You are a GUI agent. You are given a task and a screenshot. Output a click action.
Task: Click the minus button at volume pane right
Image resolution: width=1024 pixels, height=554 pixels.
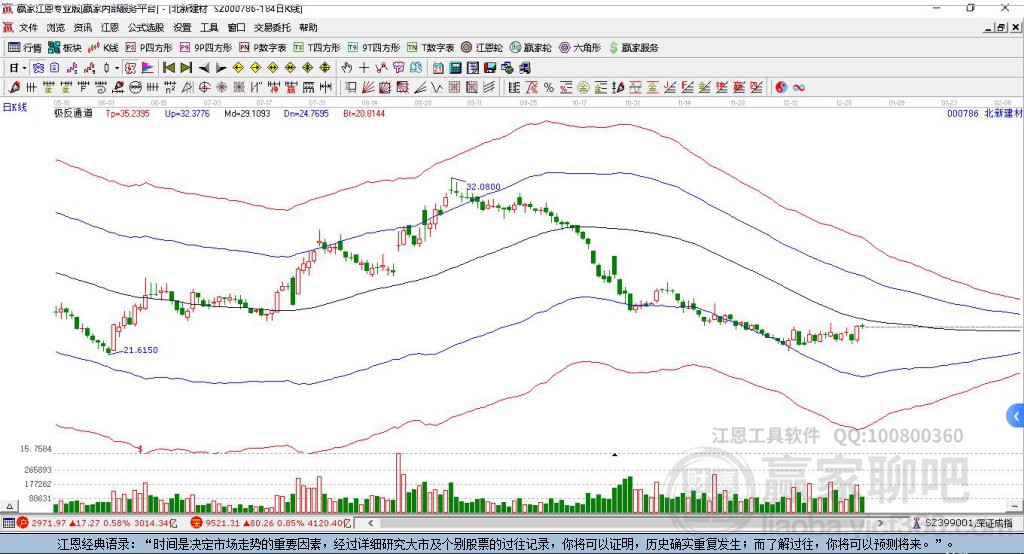1014,506
